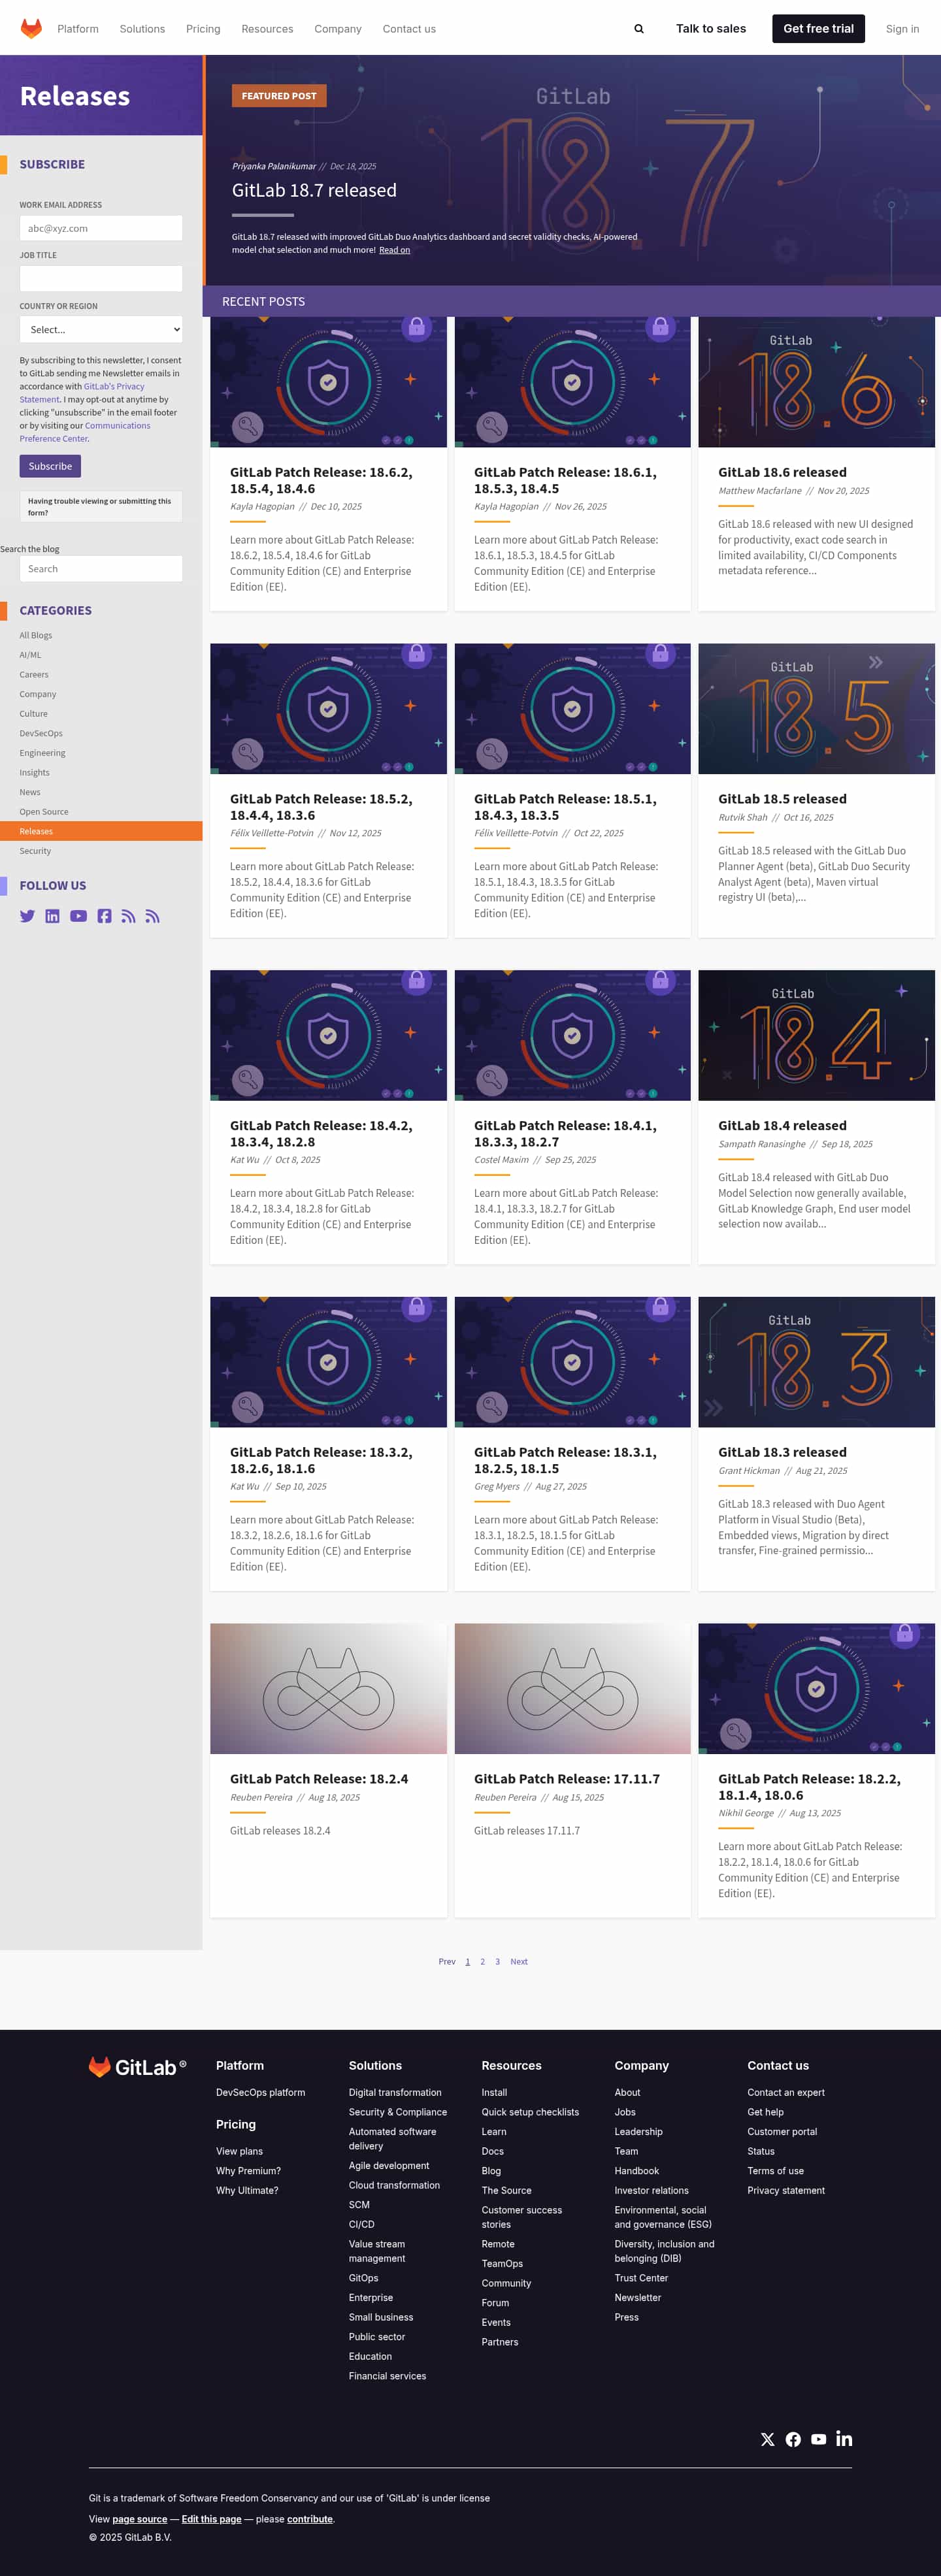Open the Company navigation menu
941x2576 pixels.
coord(338,29)
